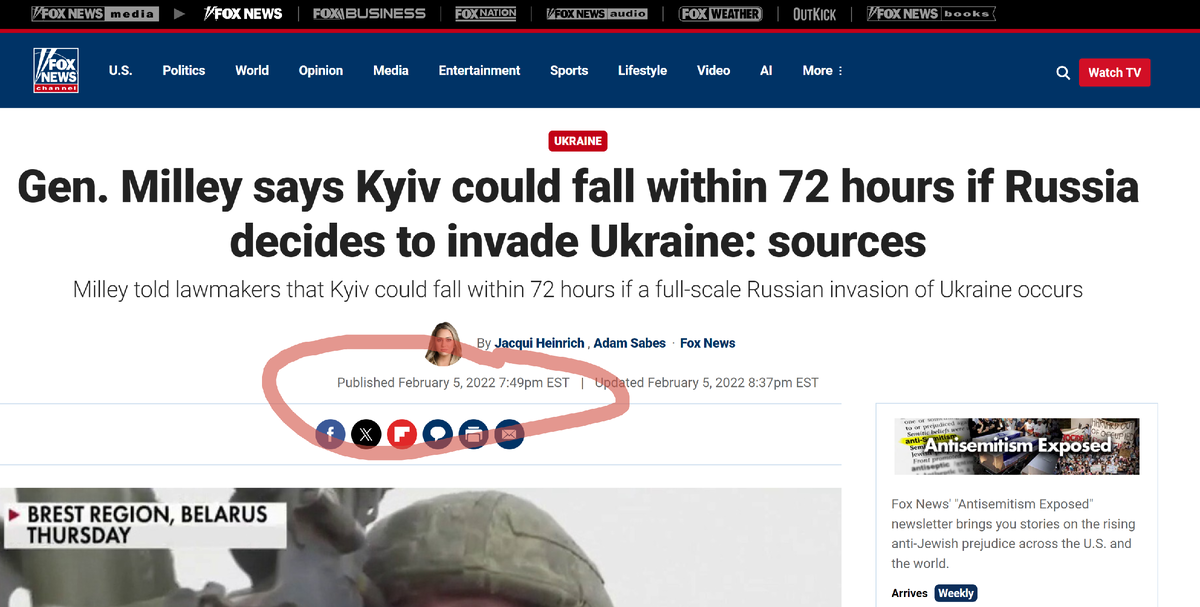Click the red UKRAINE category tag
This screenshot has width=1200, height=607.
(578, 141)
